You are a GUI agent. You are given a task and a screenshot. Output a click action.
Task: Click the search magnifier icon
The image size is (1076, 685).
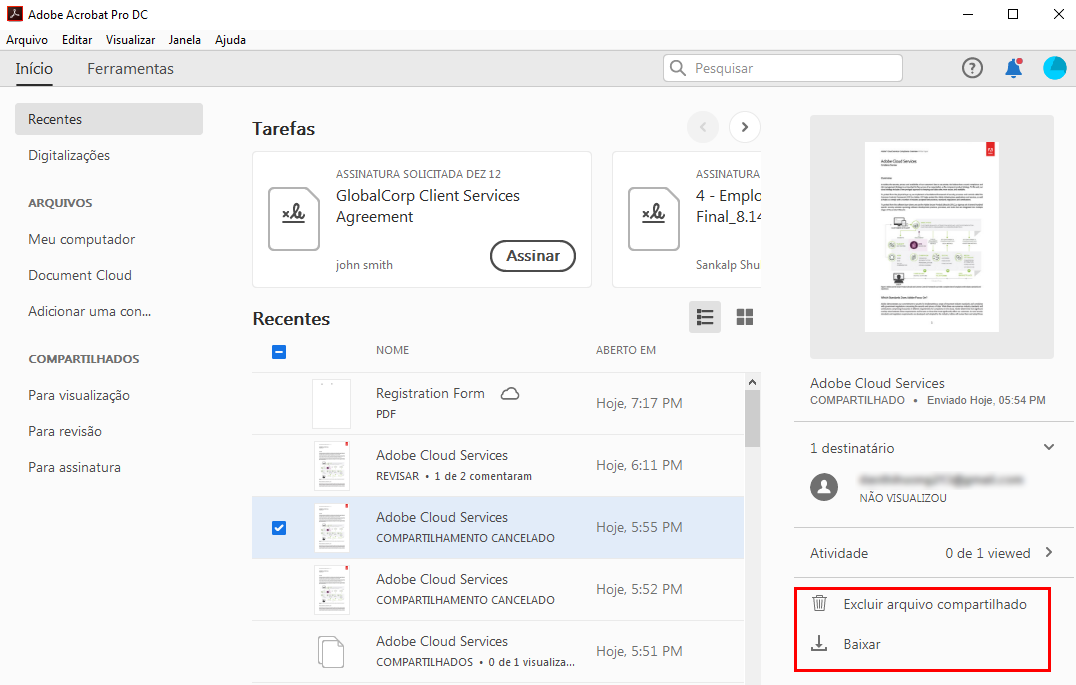tap(677, 68)
